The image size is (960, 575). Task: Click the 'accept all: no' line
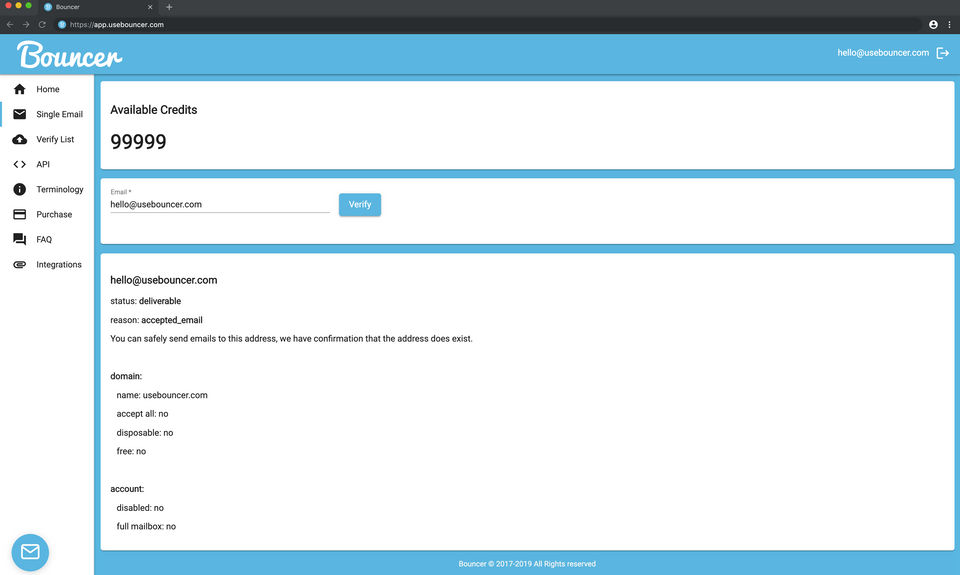tap(142, 414)
